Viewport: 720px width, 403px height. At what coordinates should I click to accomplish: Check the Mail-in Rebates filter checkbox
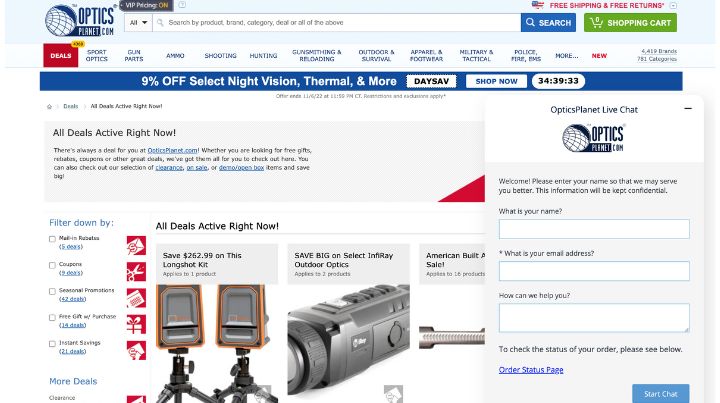click(52, 239)
